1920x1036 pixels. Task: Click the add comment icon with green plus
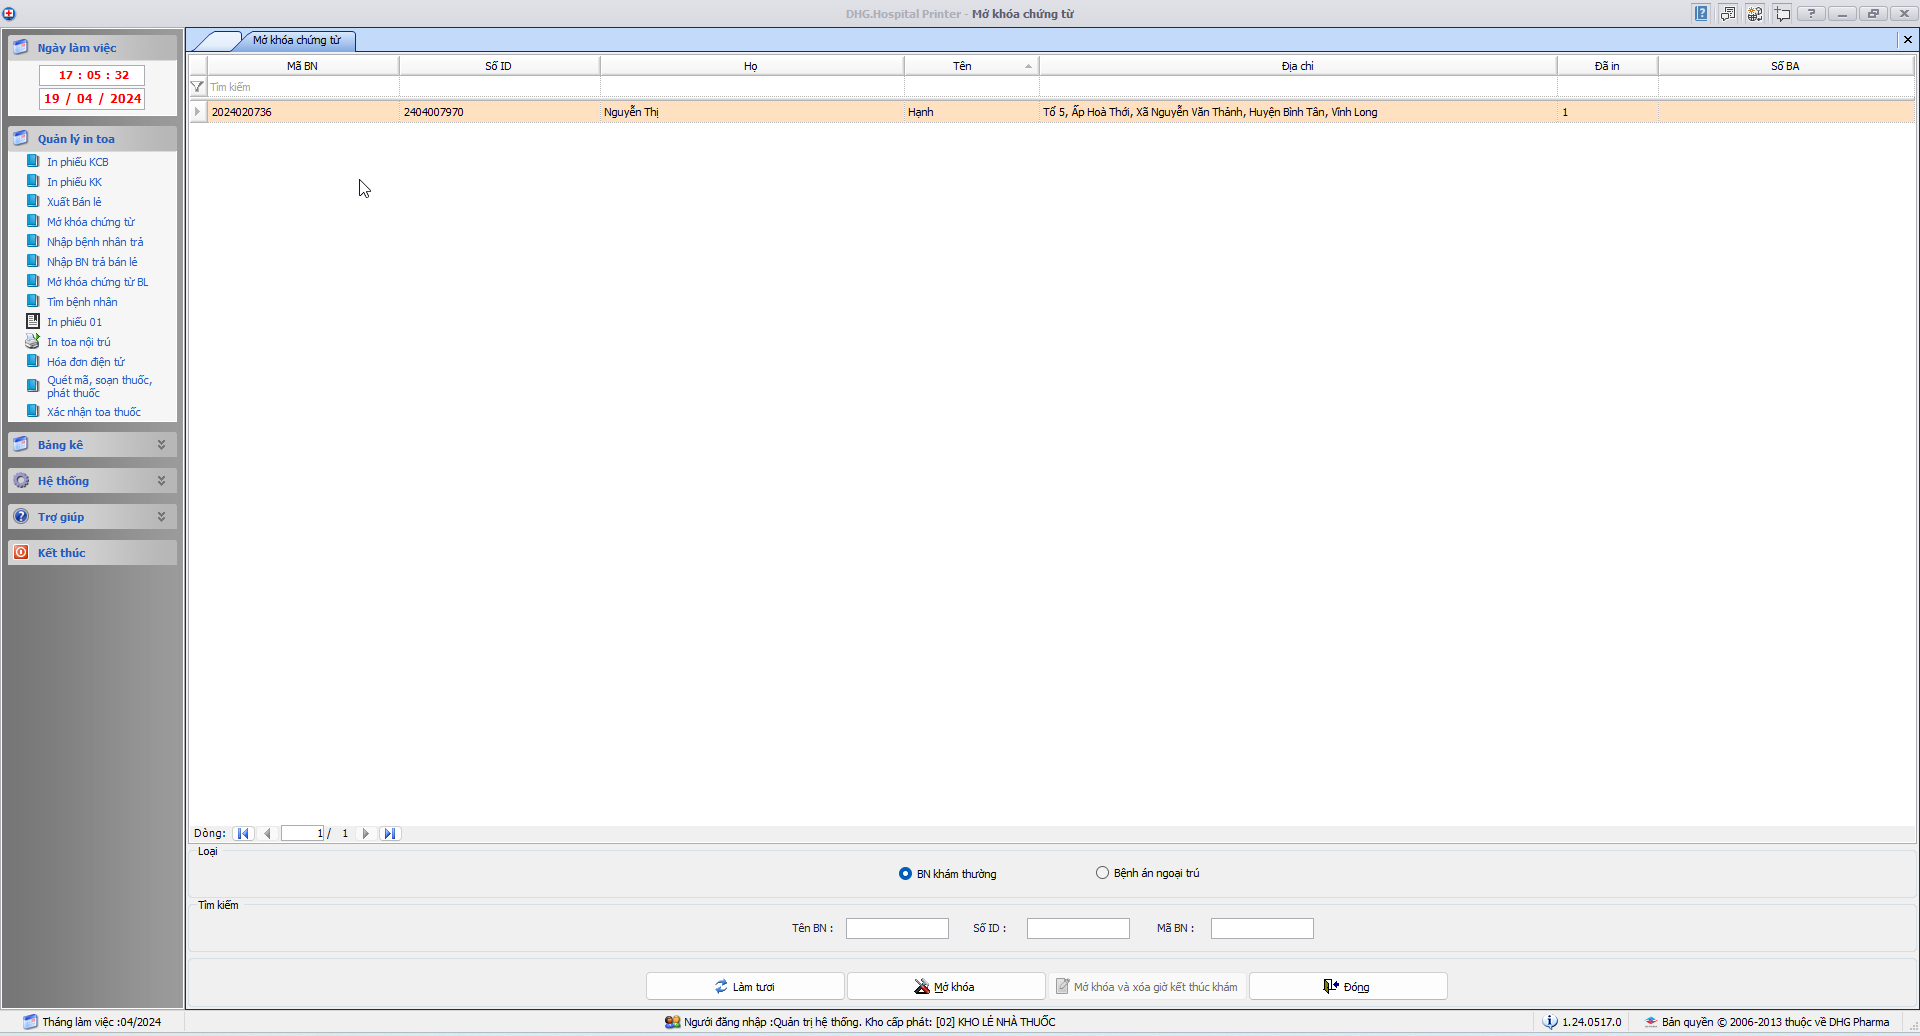(1782, 13)
